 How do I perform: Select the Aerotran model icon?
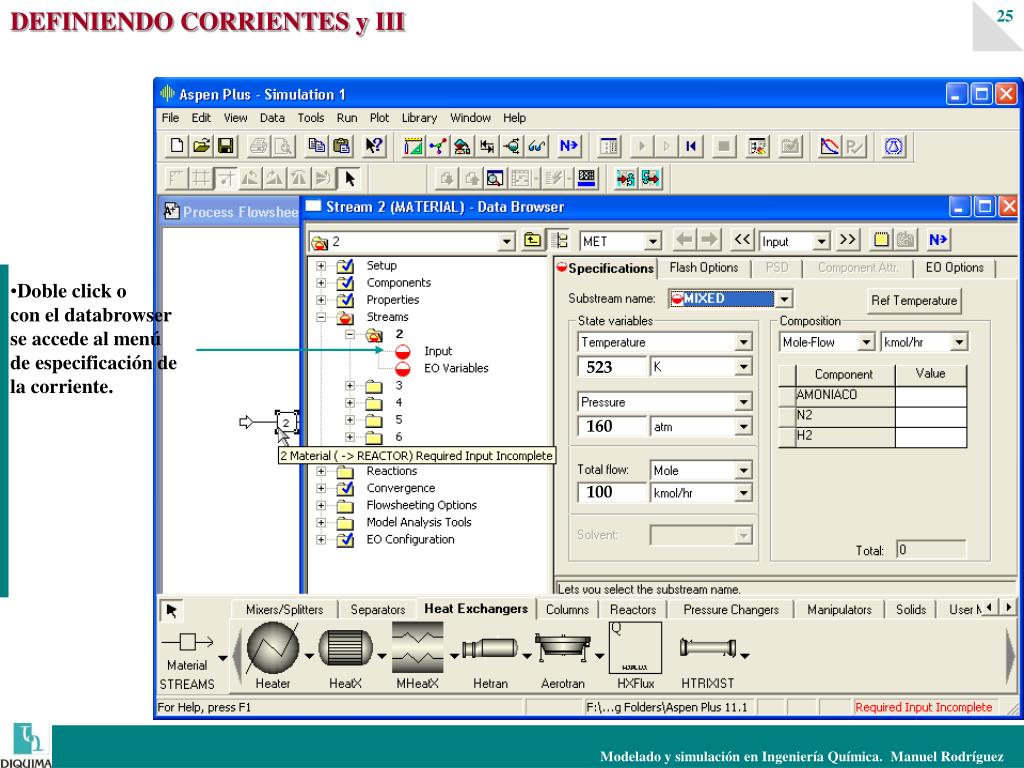(562, 647)
